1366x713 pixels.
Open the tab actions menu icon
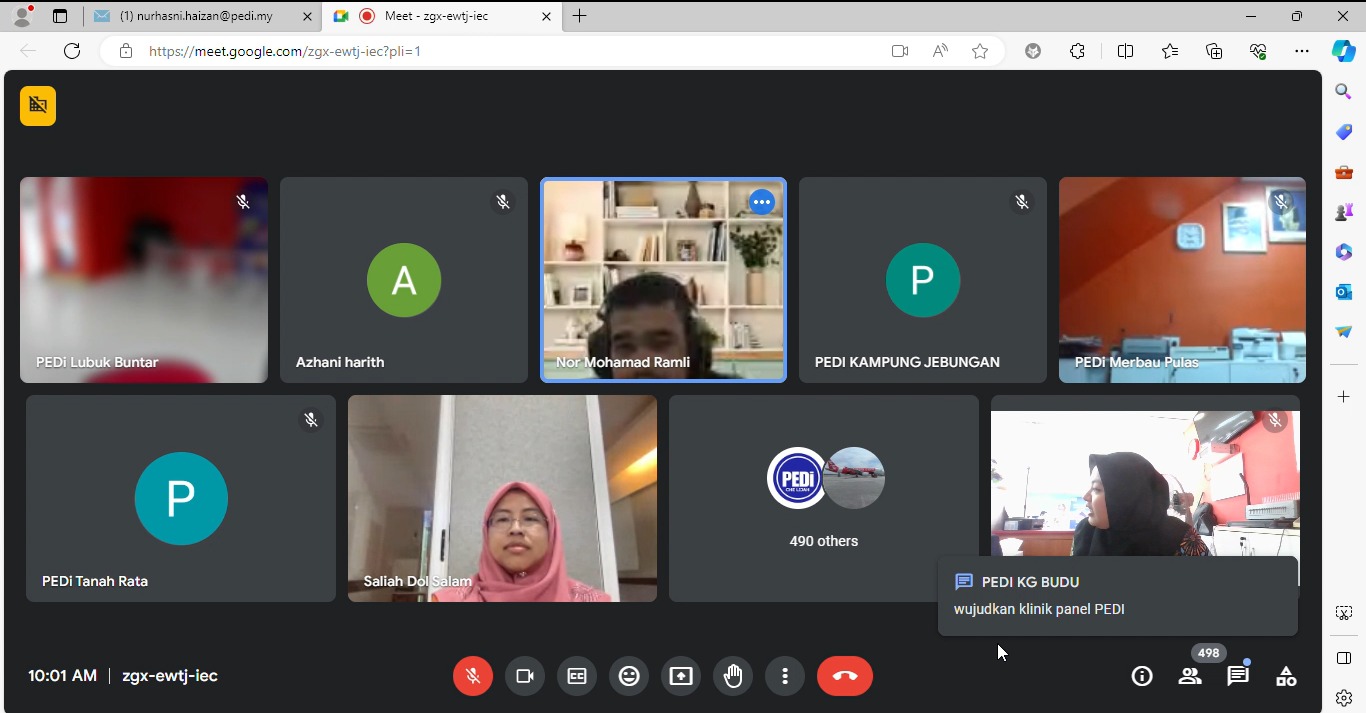tap(60, 16)
